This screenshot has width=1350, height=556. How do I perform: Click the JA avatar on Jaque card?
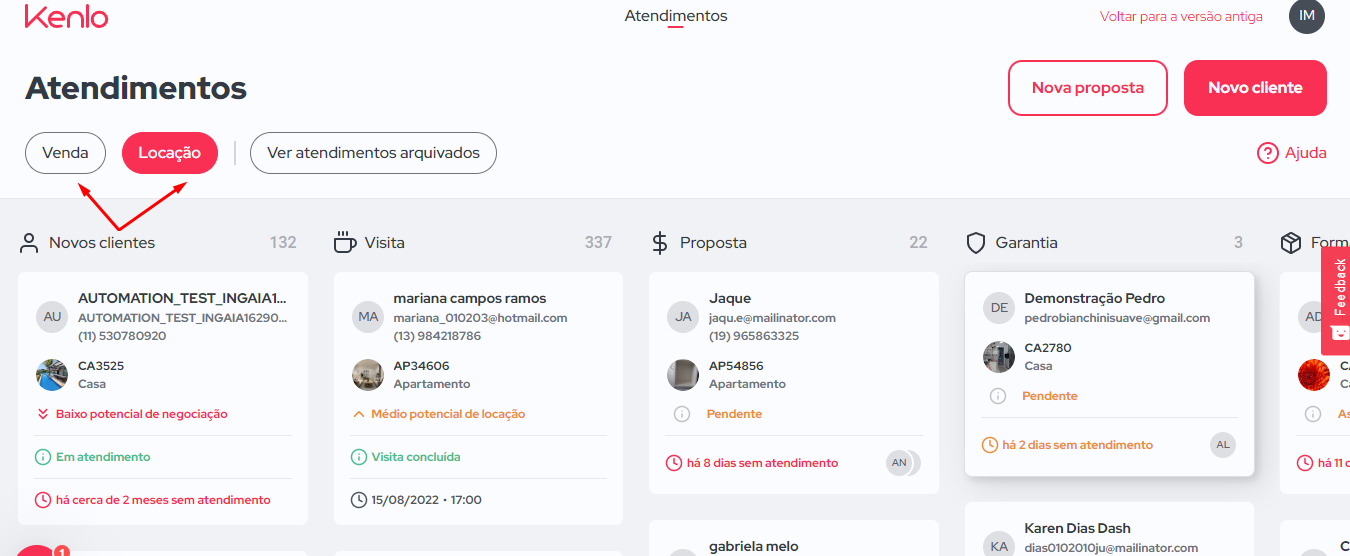tap(683, 317)
